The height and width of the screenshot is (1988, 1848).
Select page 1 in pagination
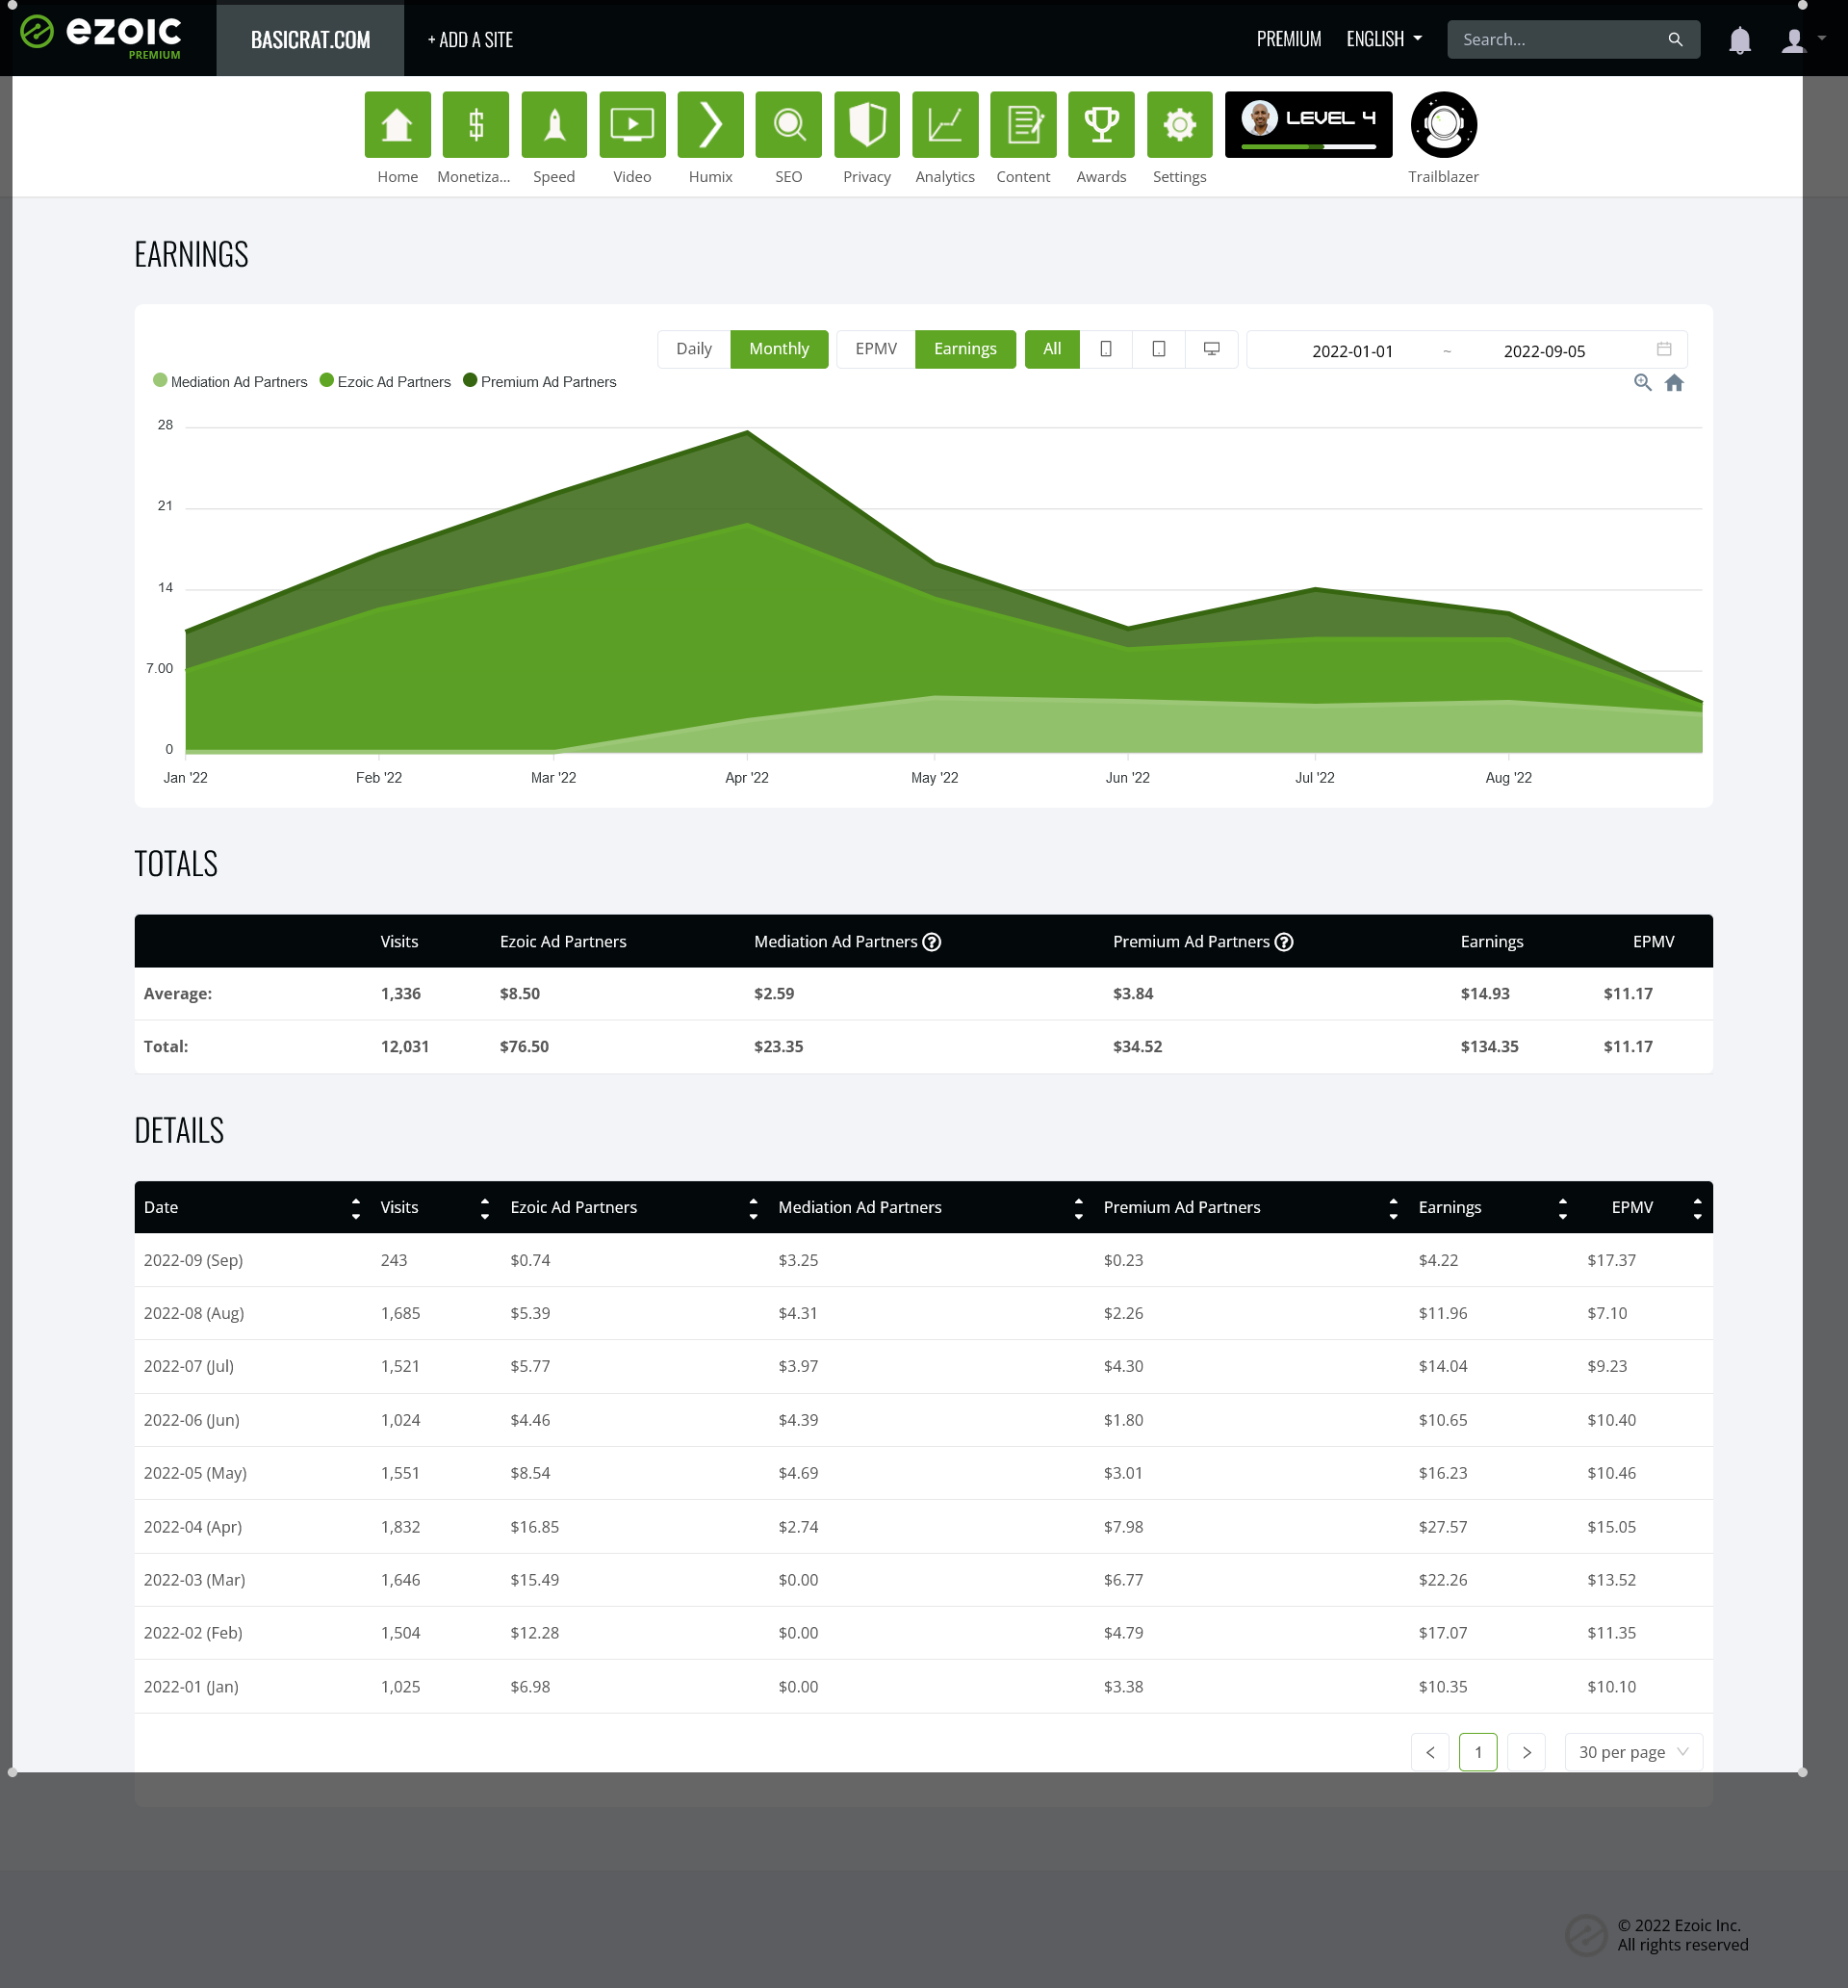pyautogui.click(x=1478, y=1753)
